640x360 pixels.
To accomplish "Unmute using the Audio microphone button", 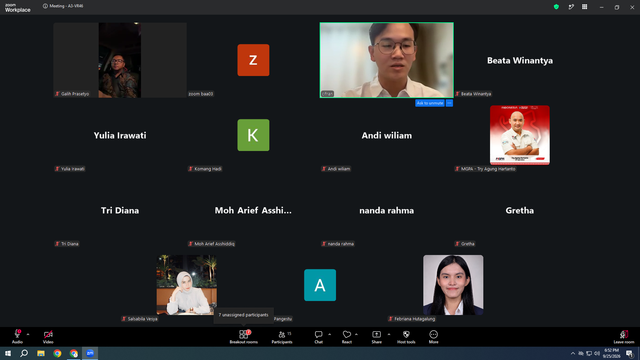I will click(17, 336).
